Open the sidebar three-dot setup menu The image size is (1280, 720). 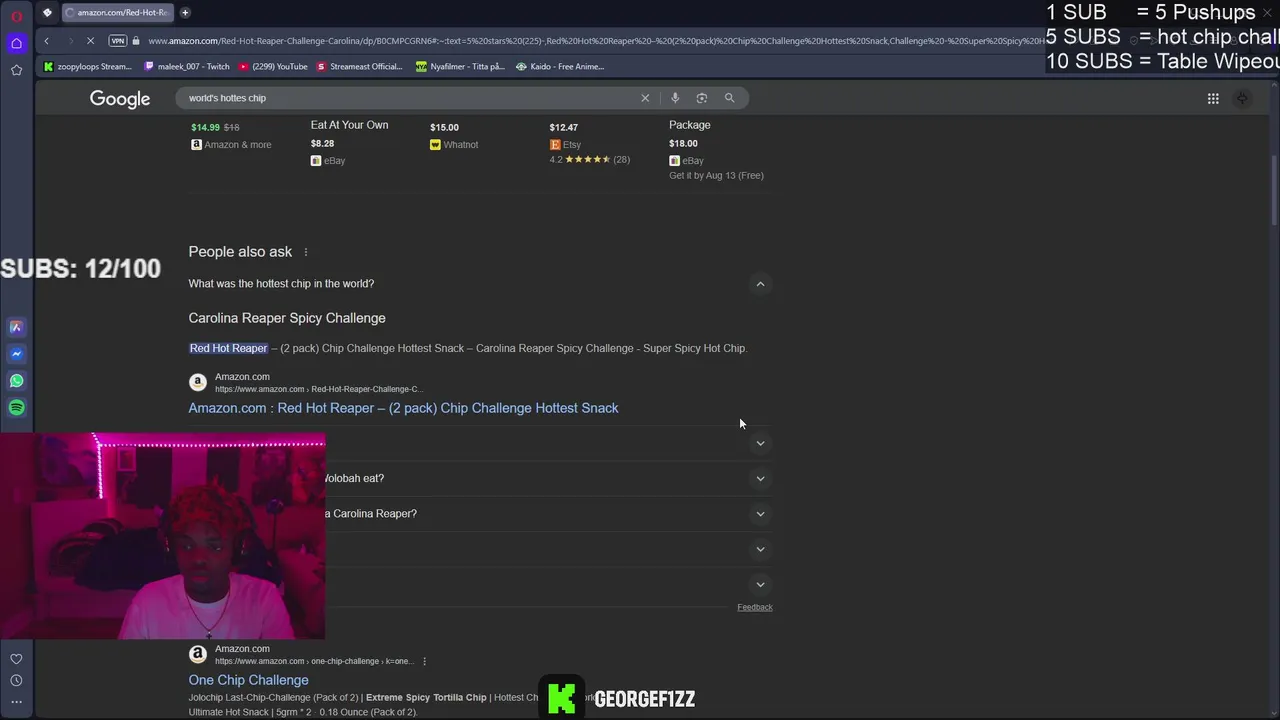[16, 702]
